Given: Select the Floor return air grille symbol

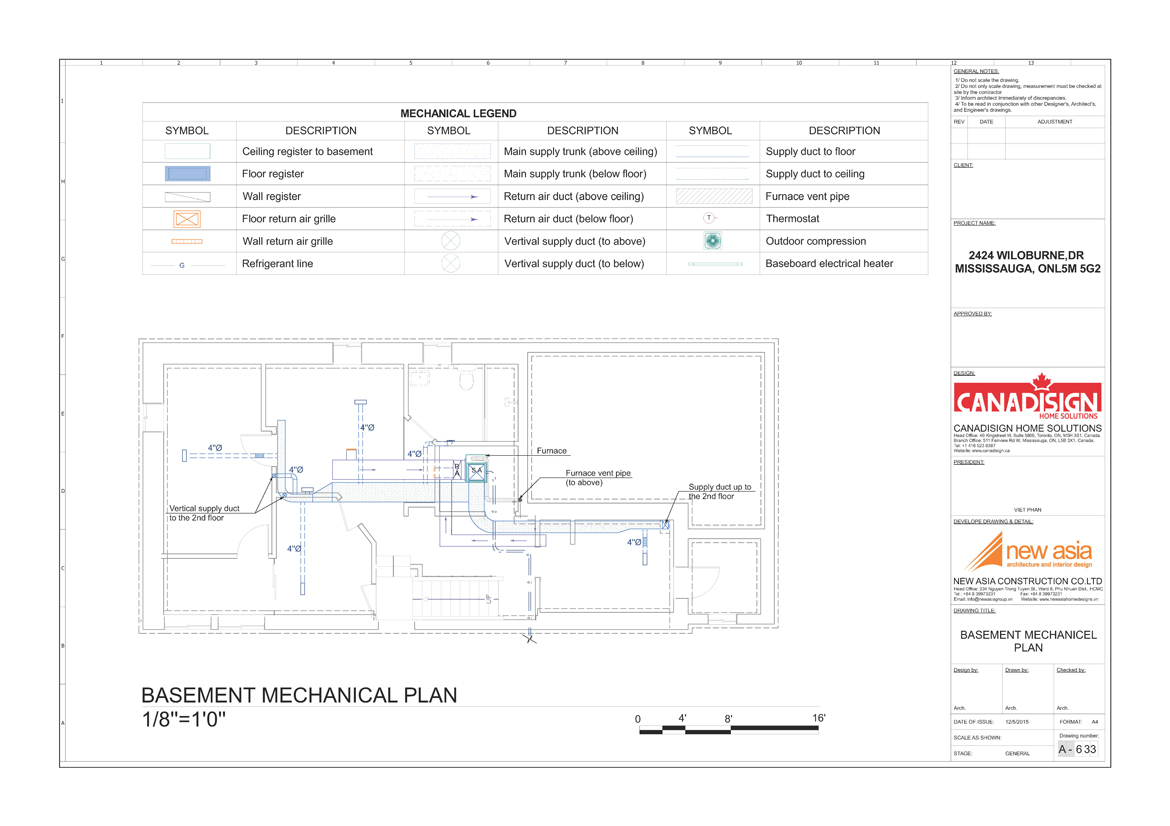Looking at the screenshot, I should (x=187, y=219).
